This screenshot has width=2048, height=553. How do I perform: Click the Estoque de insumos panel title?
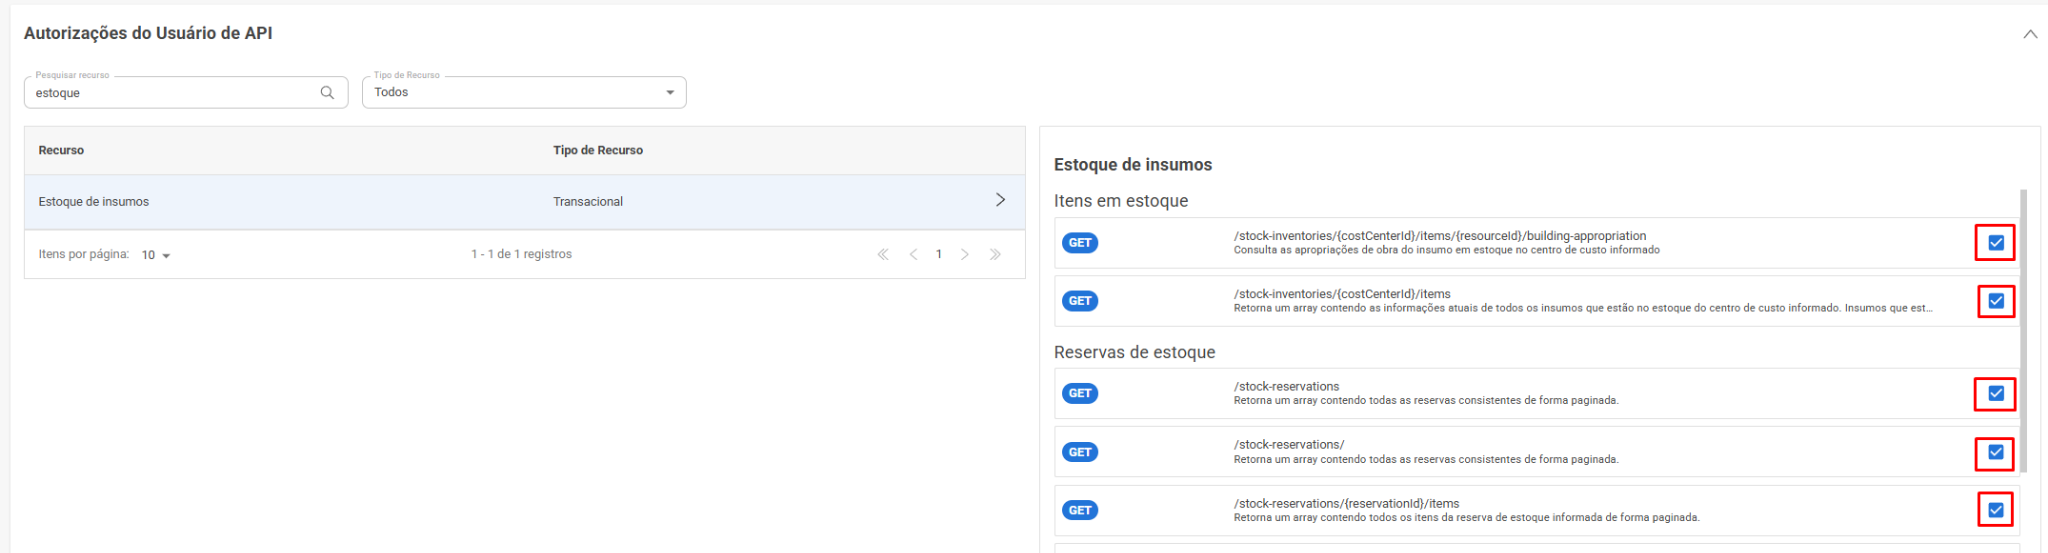click(1133, 165)
